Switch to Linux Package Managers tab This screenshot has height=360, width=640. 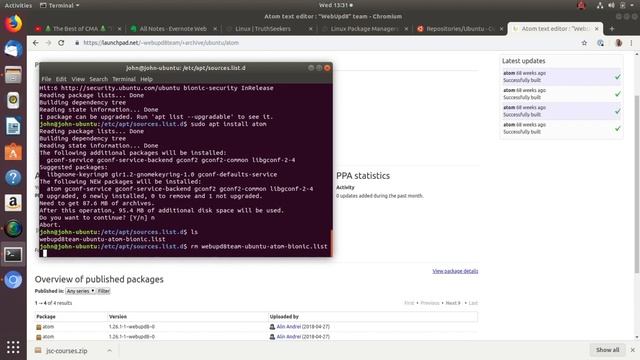[x=363, y=29]
